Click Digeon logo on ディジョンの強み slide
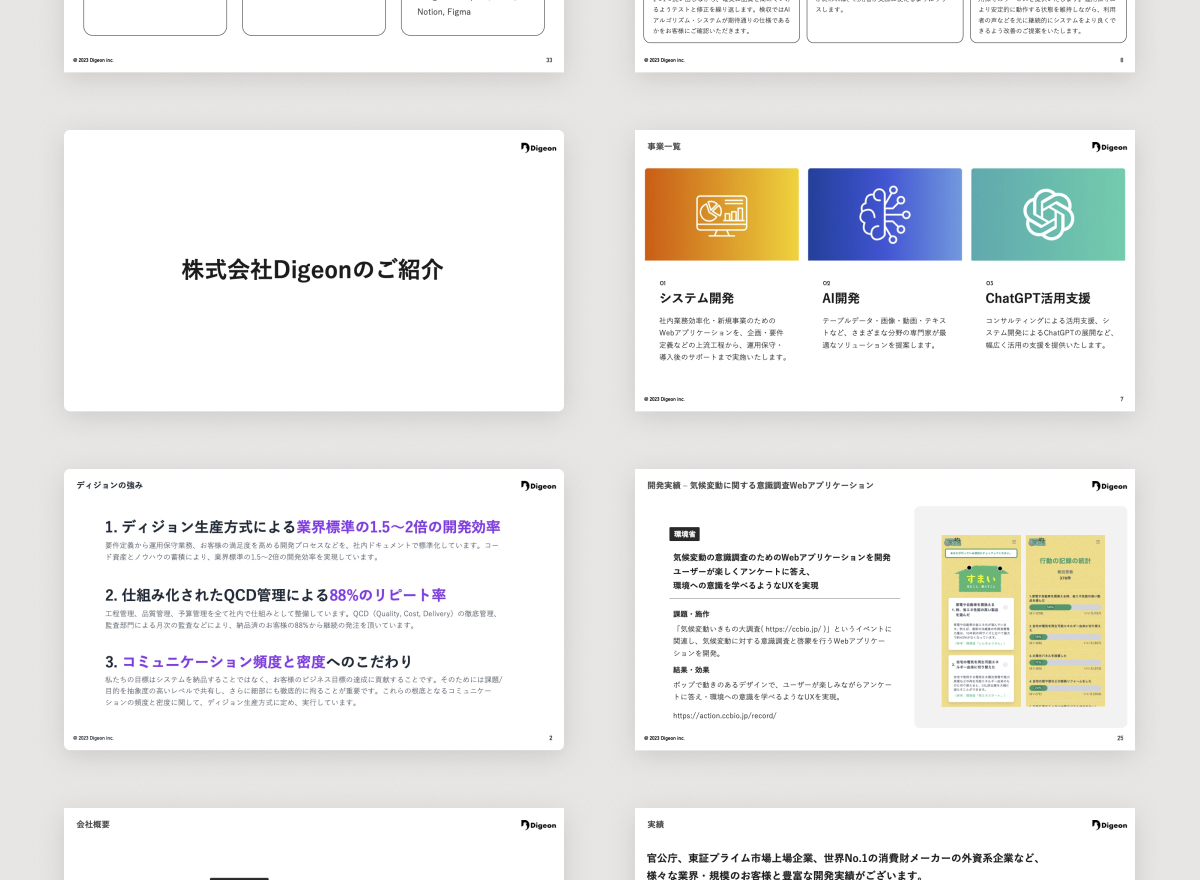The width and height of the screenshot is (1200, 880). point(538,486)
